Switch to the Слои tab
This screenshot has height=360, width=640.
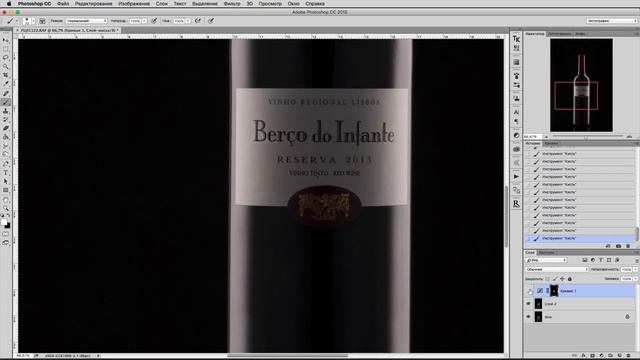click(530, 253)
